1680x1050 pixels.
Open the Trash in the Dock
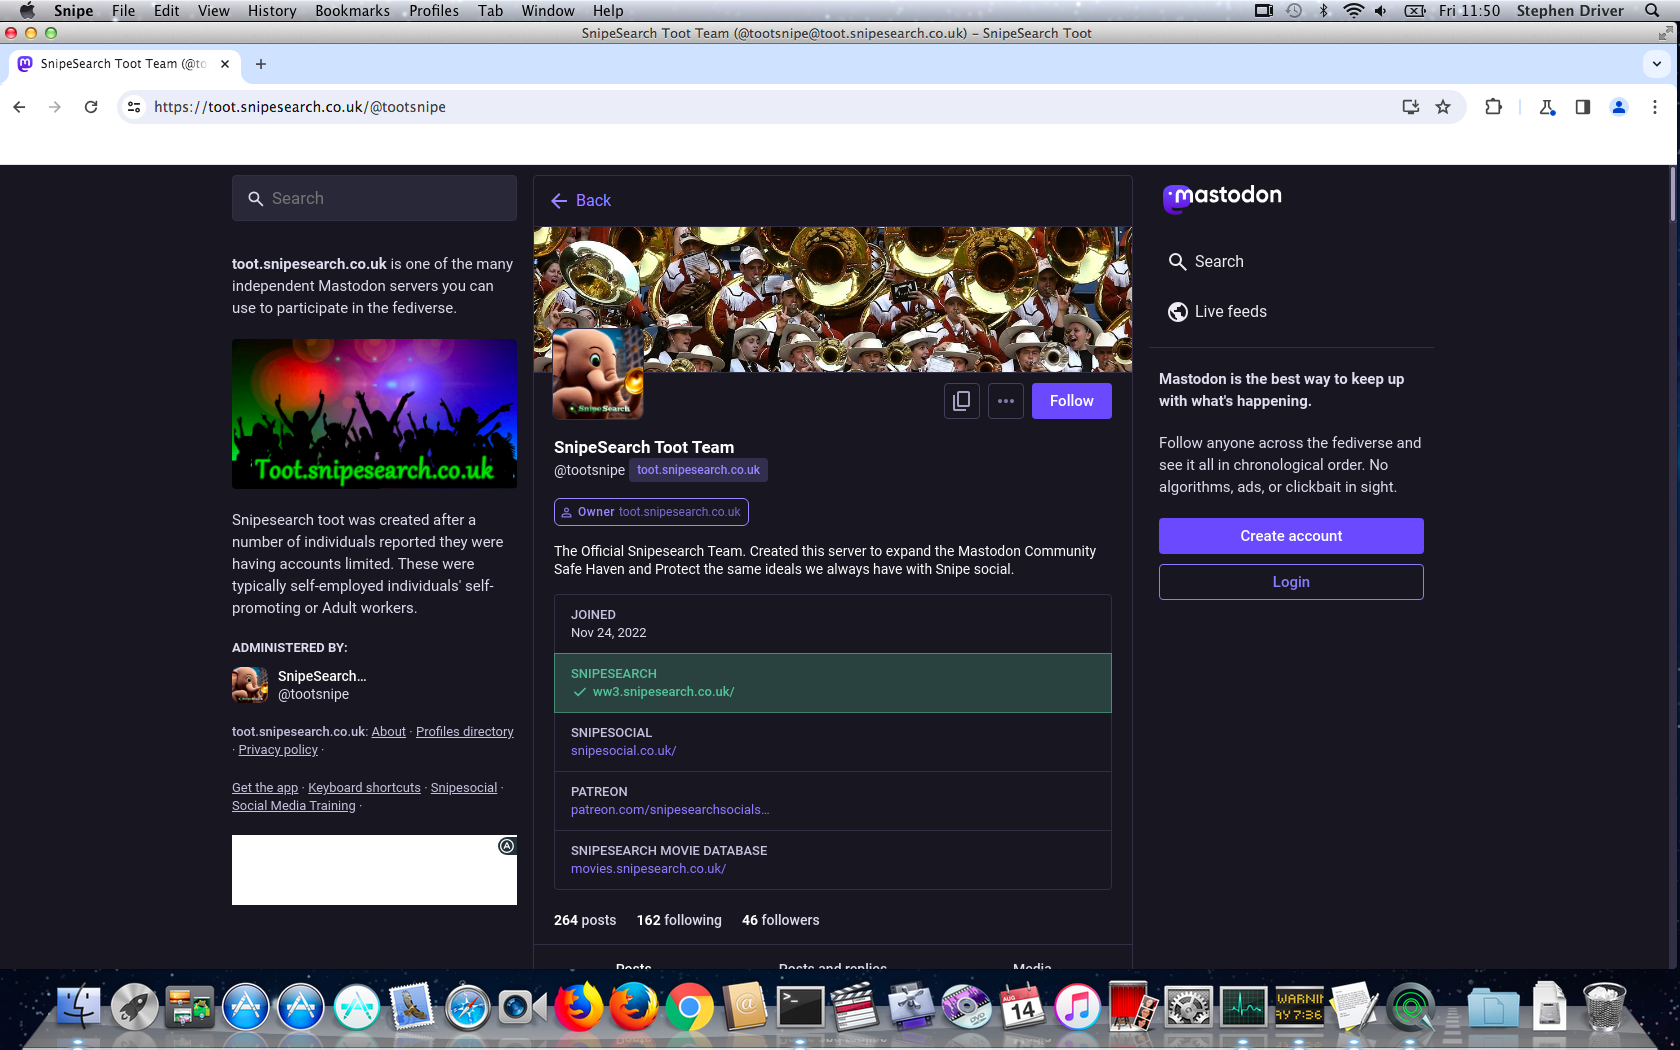1605,1007
